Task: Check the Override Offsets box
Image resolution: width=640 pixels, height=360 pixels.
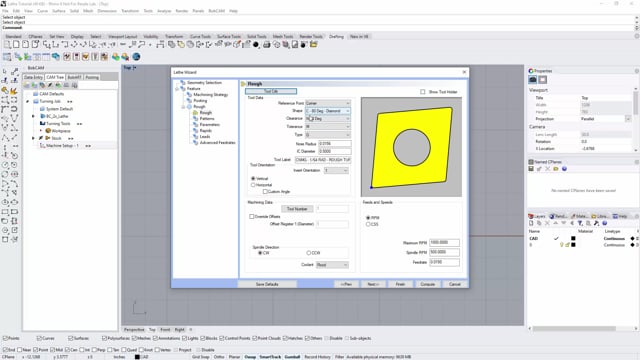Action: click(251, 216)
